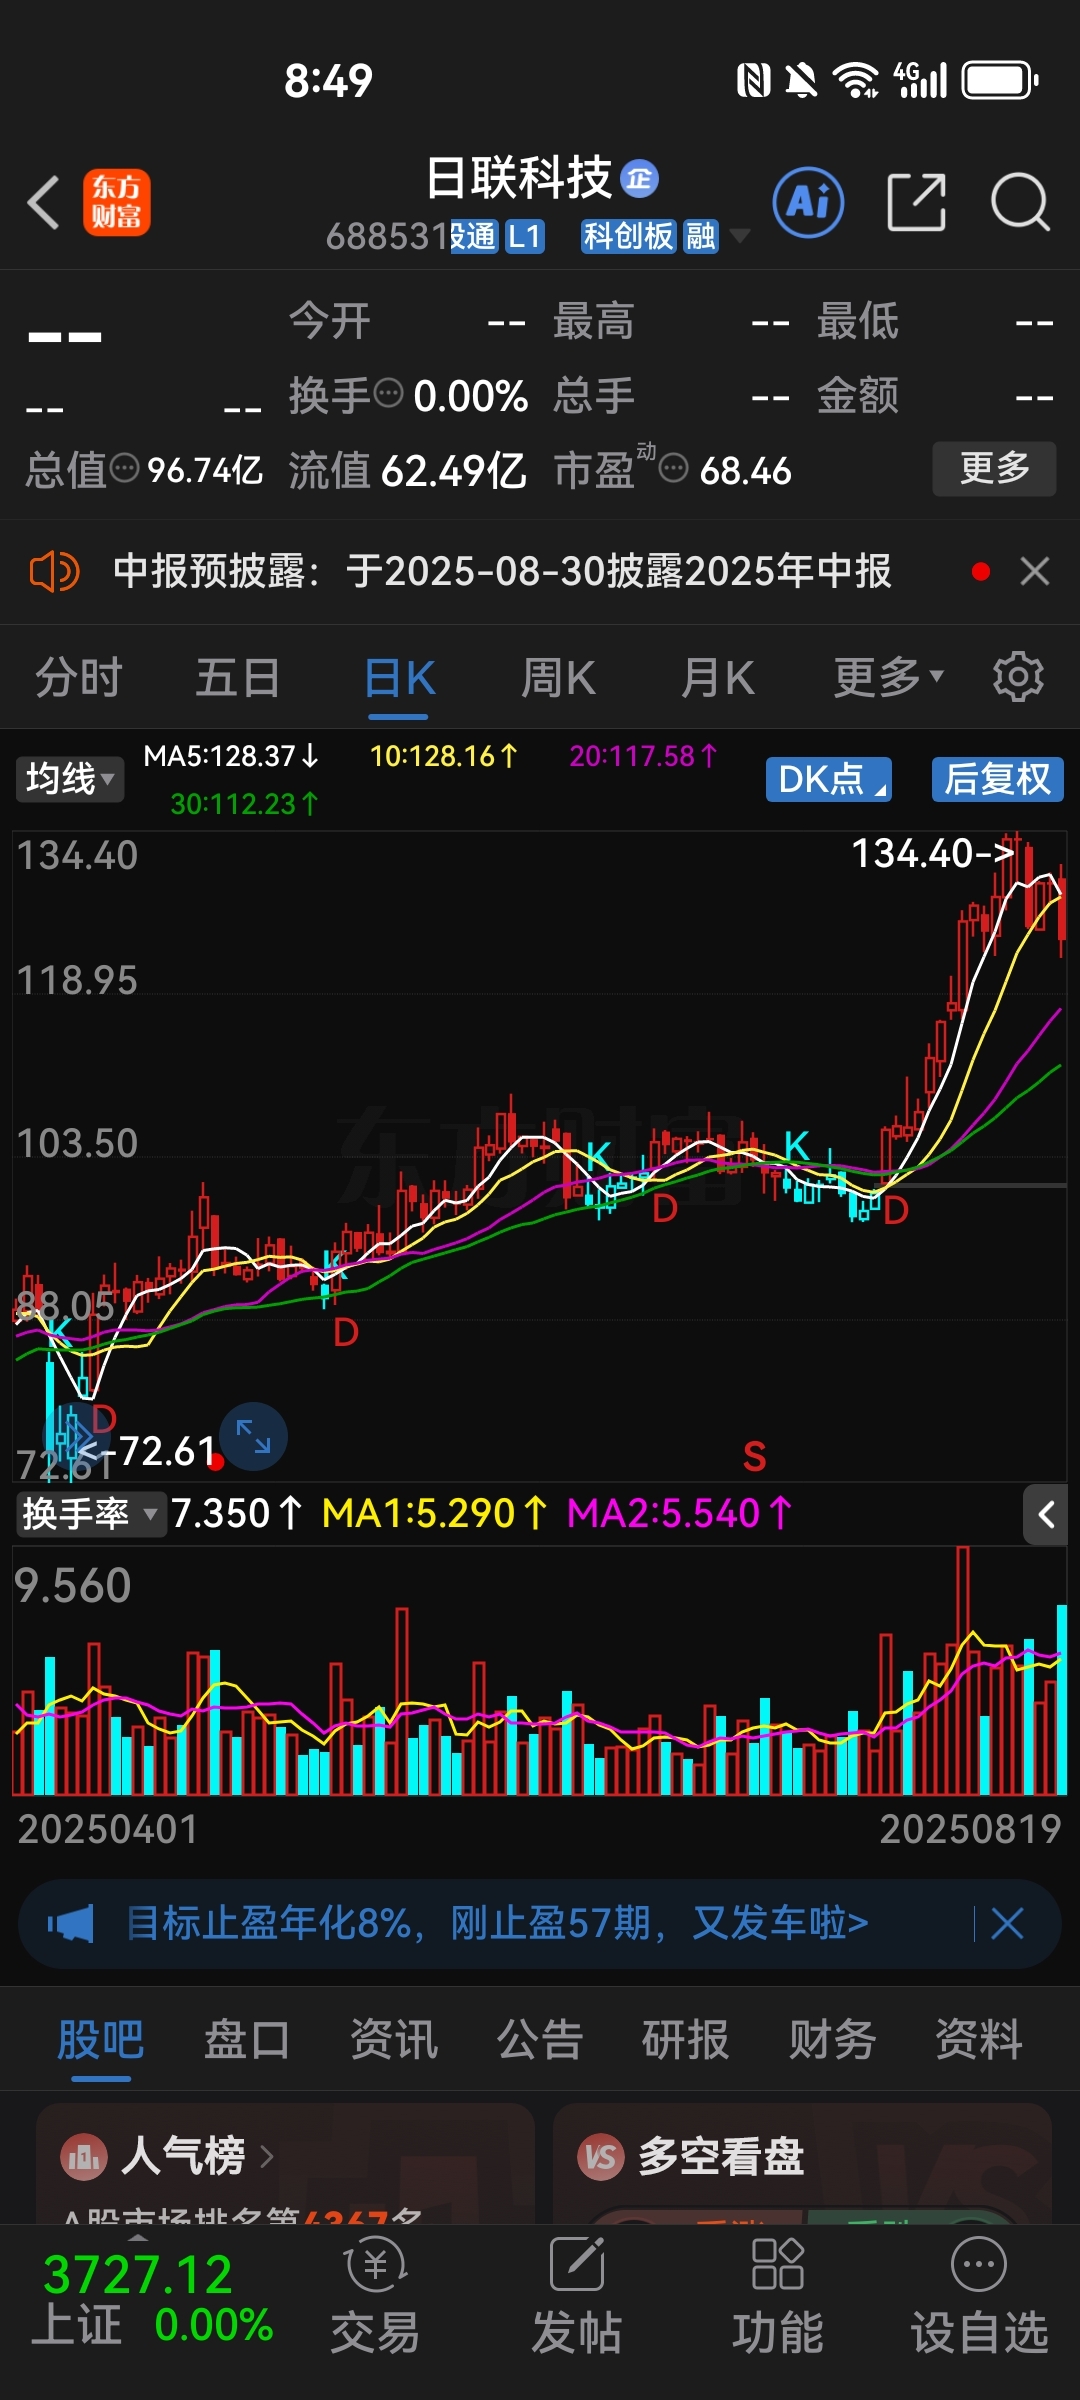Select the 日K chart tab
Image resolution: width=1080 pixels, height=2400 pixels.
coord(398,677)
